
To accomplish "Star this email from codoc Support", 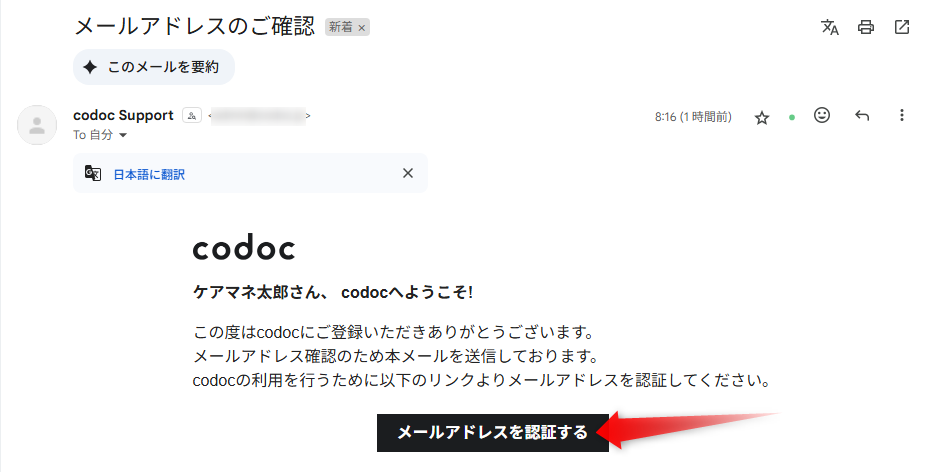I will tap(762, 118).
